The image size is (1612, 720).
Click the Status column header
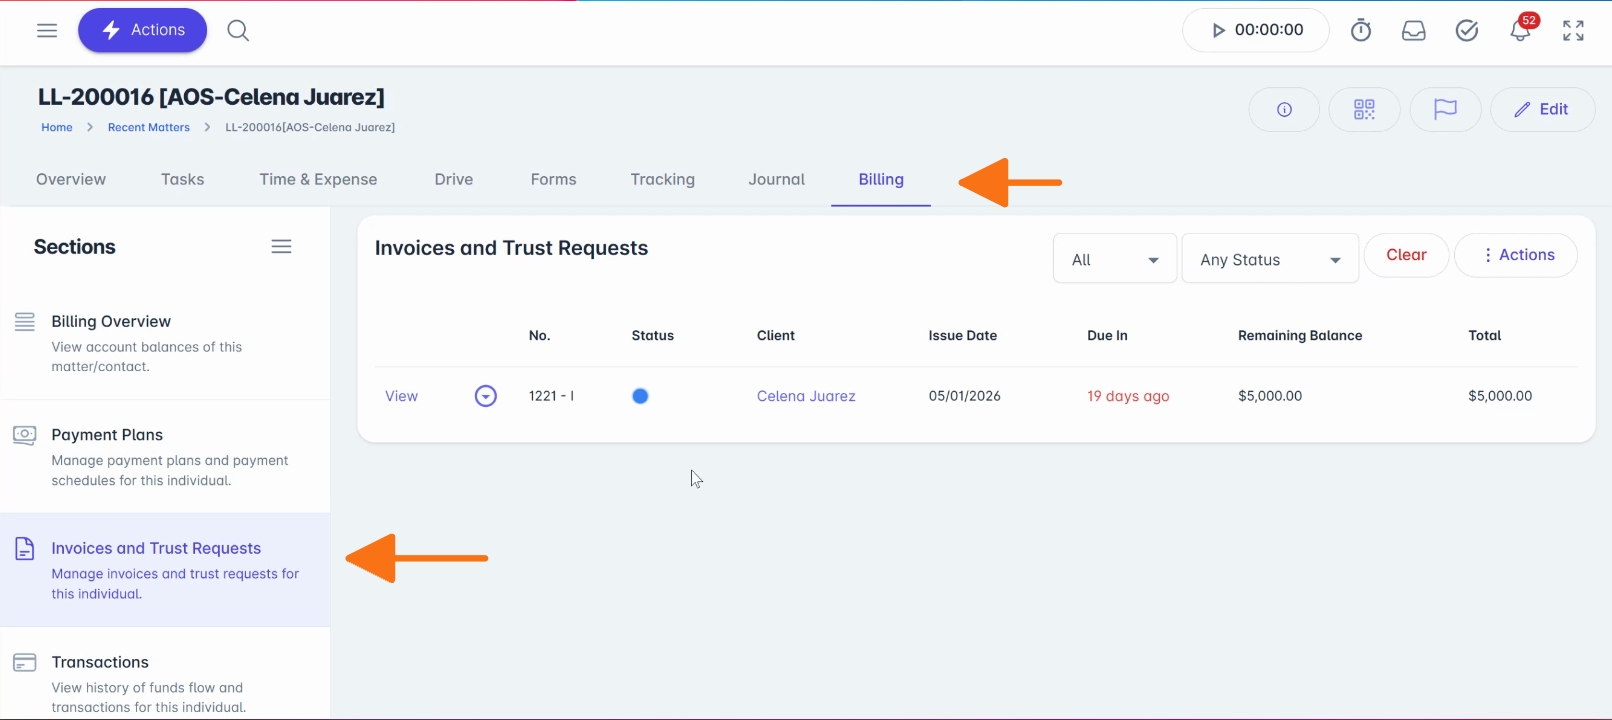[x=653, y=336]
